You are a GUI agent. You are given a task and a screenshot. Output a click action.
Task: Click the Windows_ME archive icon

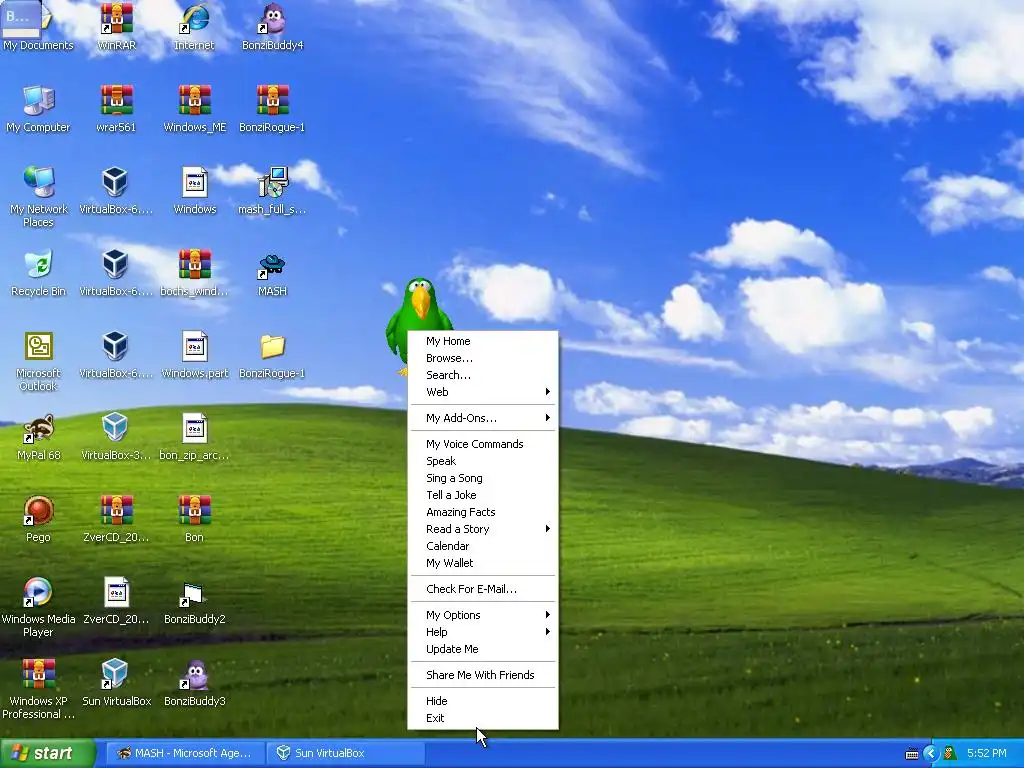tap(195, 102)
